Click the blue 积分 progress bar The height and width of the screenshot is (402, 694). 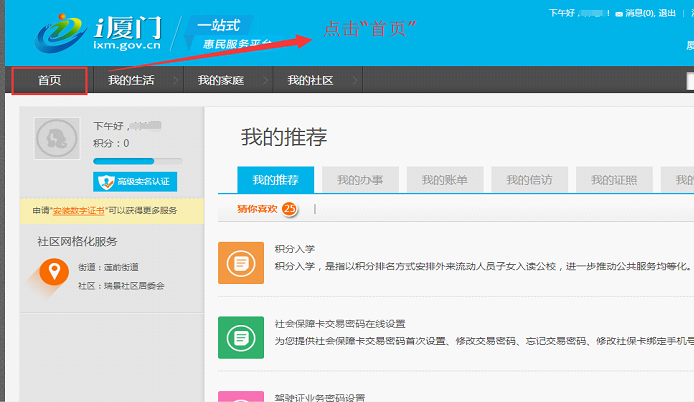(123, 160)
